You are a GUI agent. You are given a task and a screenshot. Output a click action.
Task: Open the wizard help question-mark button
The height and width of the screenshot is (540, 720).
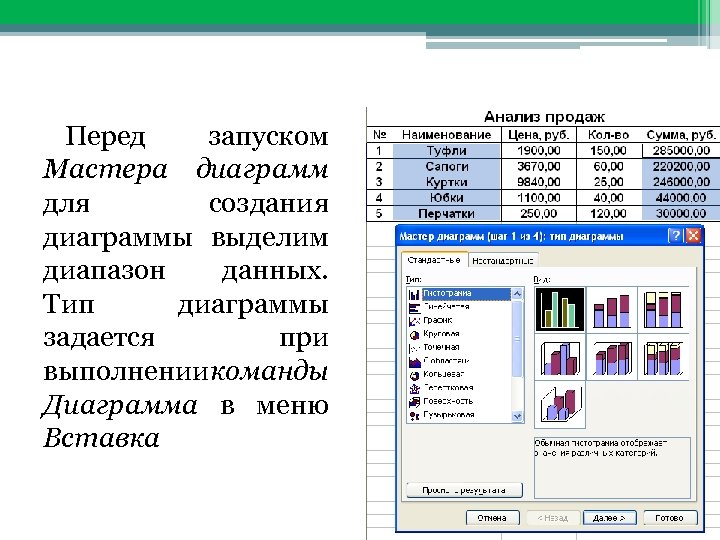(675, 236)
